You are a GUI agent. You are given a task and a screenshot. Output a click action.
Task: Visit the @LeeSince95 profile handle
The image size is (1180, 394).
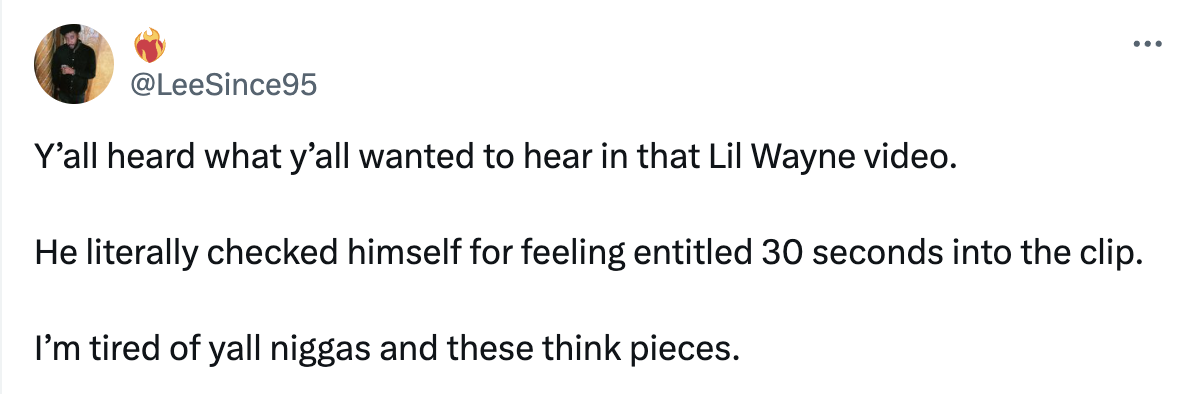224,85
